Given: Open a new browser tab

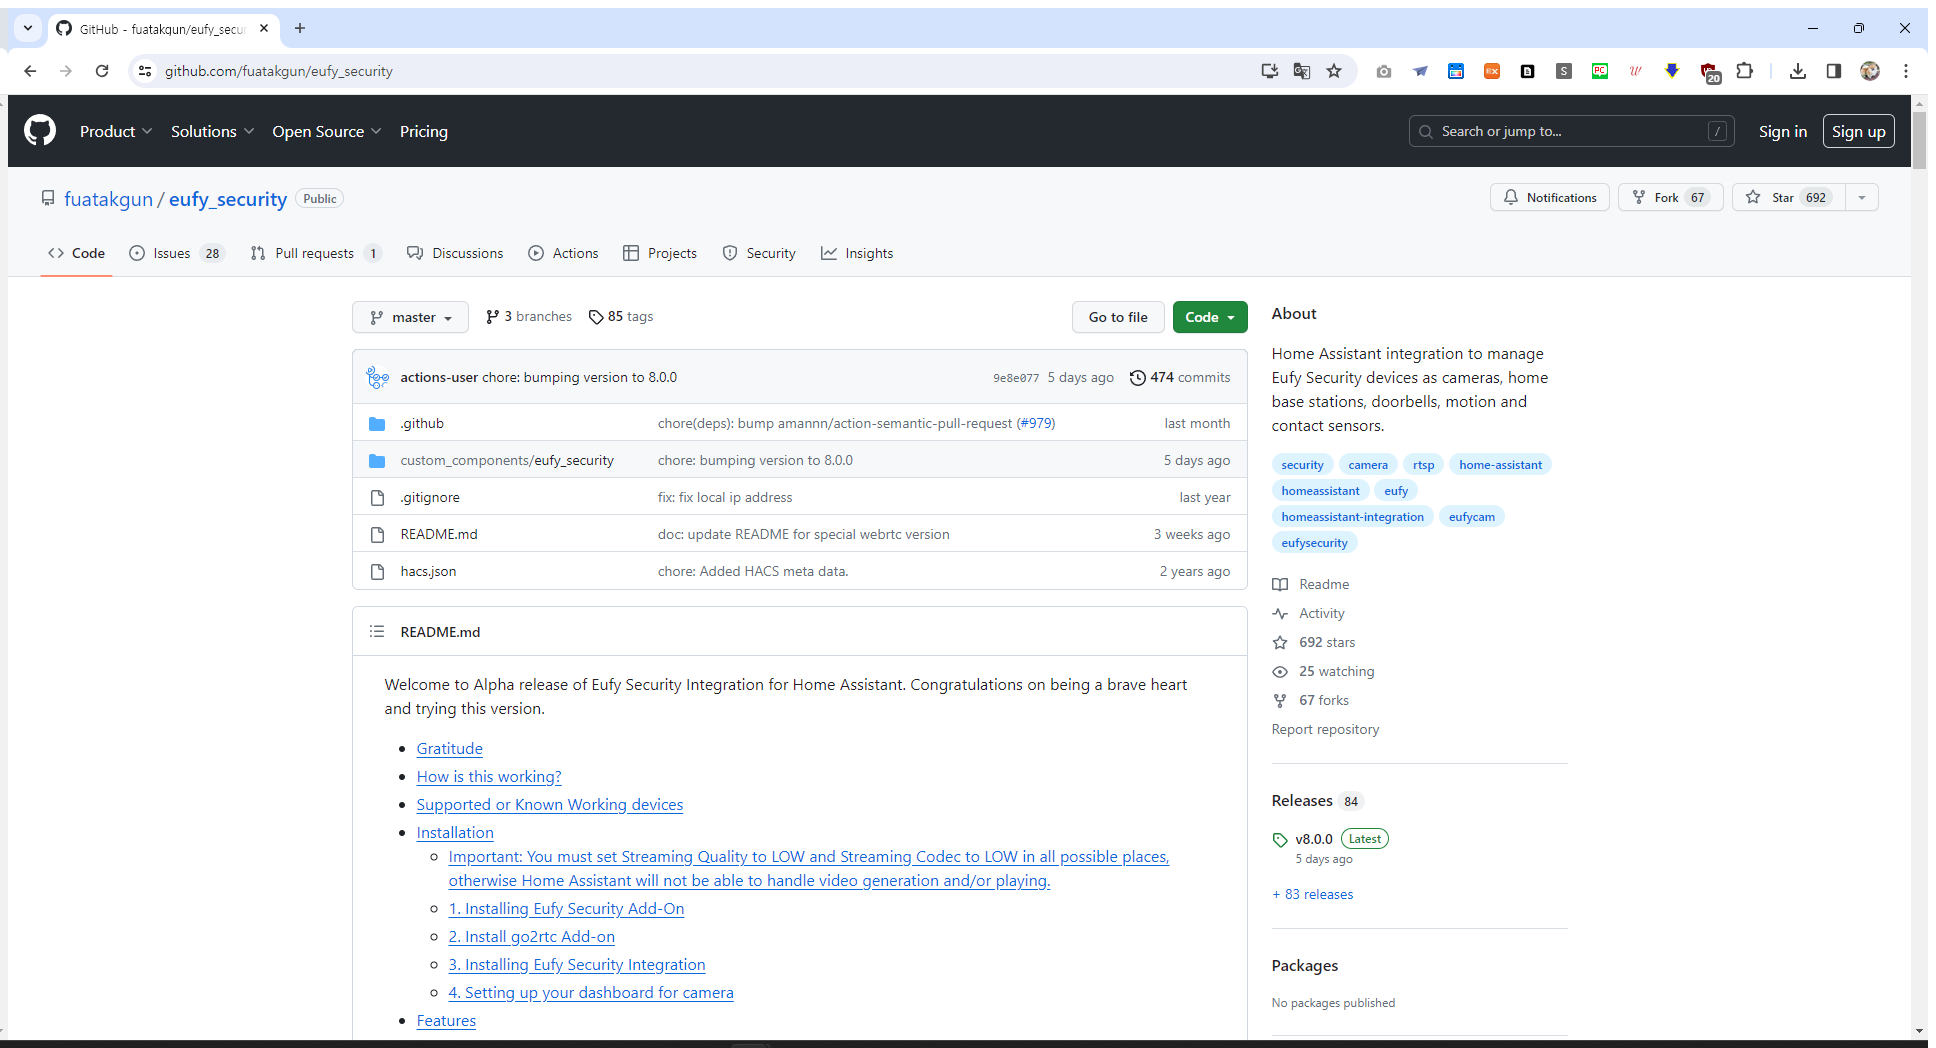Looking at the screenshot, I should 300,28.
